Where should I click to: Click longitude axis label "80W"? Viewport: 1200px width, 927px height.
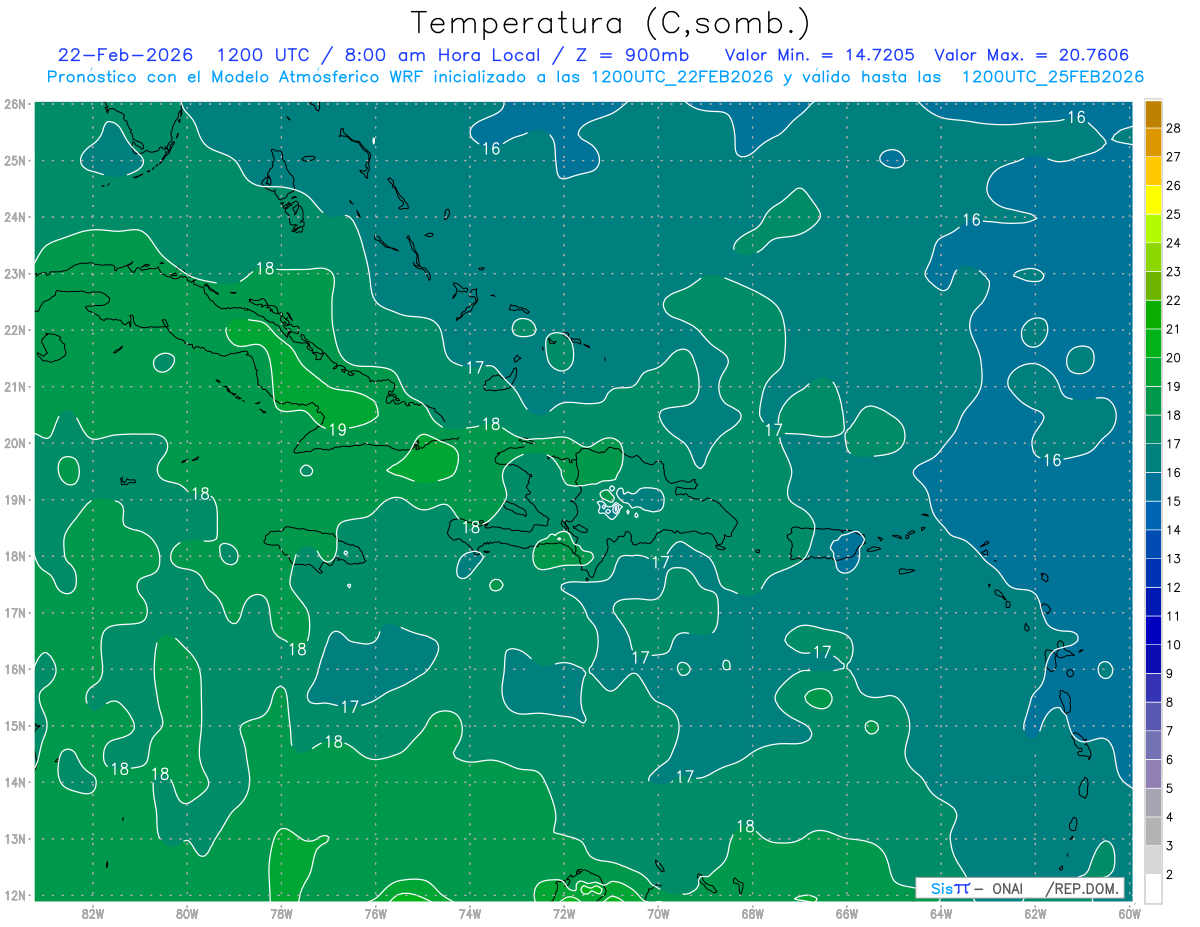click(x=187, y=912)
